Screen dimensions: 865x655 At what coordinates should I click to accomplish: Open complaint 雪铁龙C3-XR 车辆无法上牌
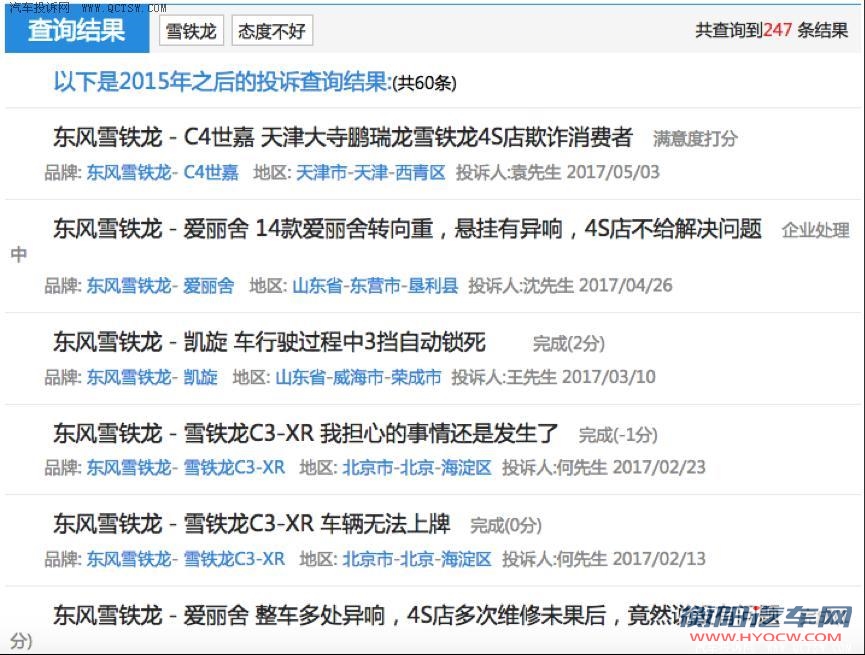(252, 524)
